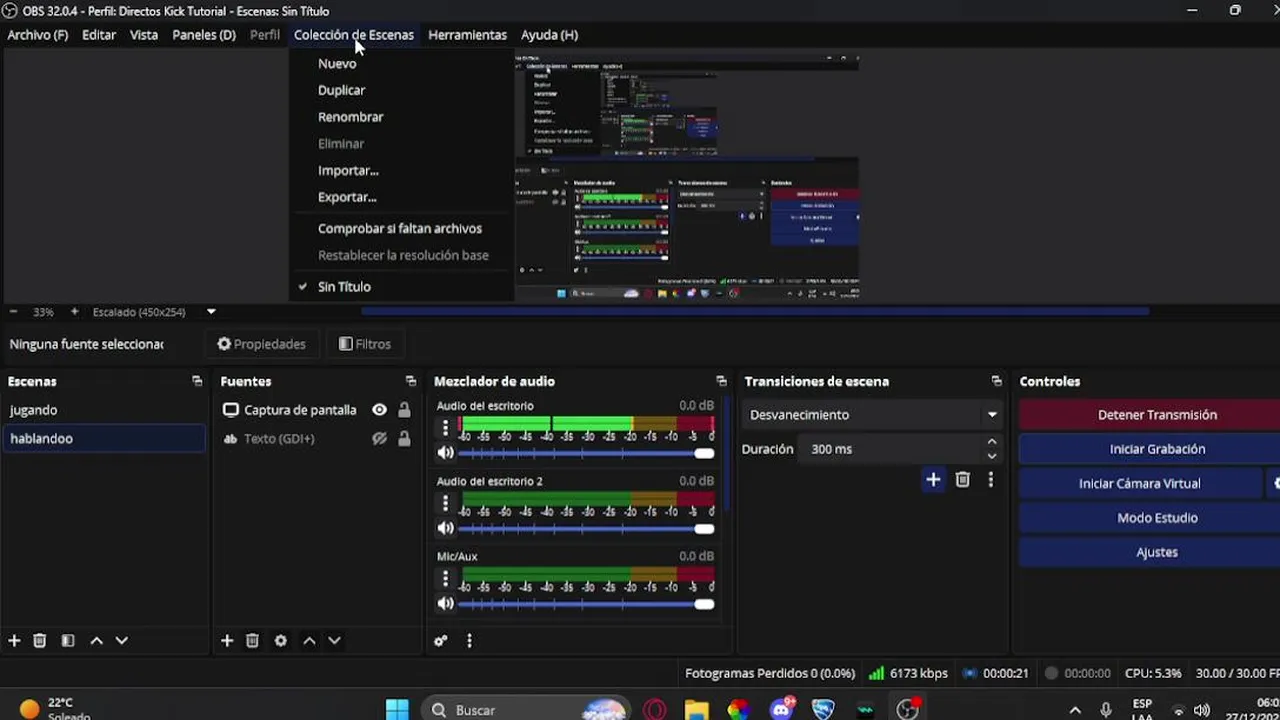Undock the Escenas panel
This screenshot has width=1280, height=720.
pyautogui.click(x=197, y=381)
